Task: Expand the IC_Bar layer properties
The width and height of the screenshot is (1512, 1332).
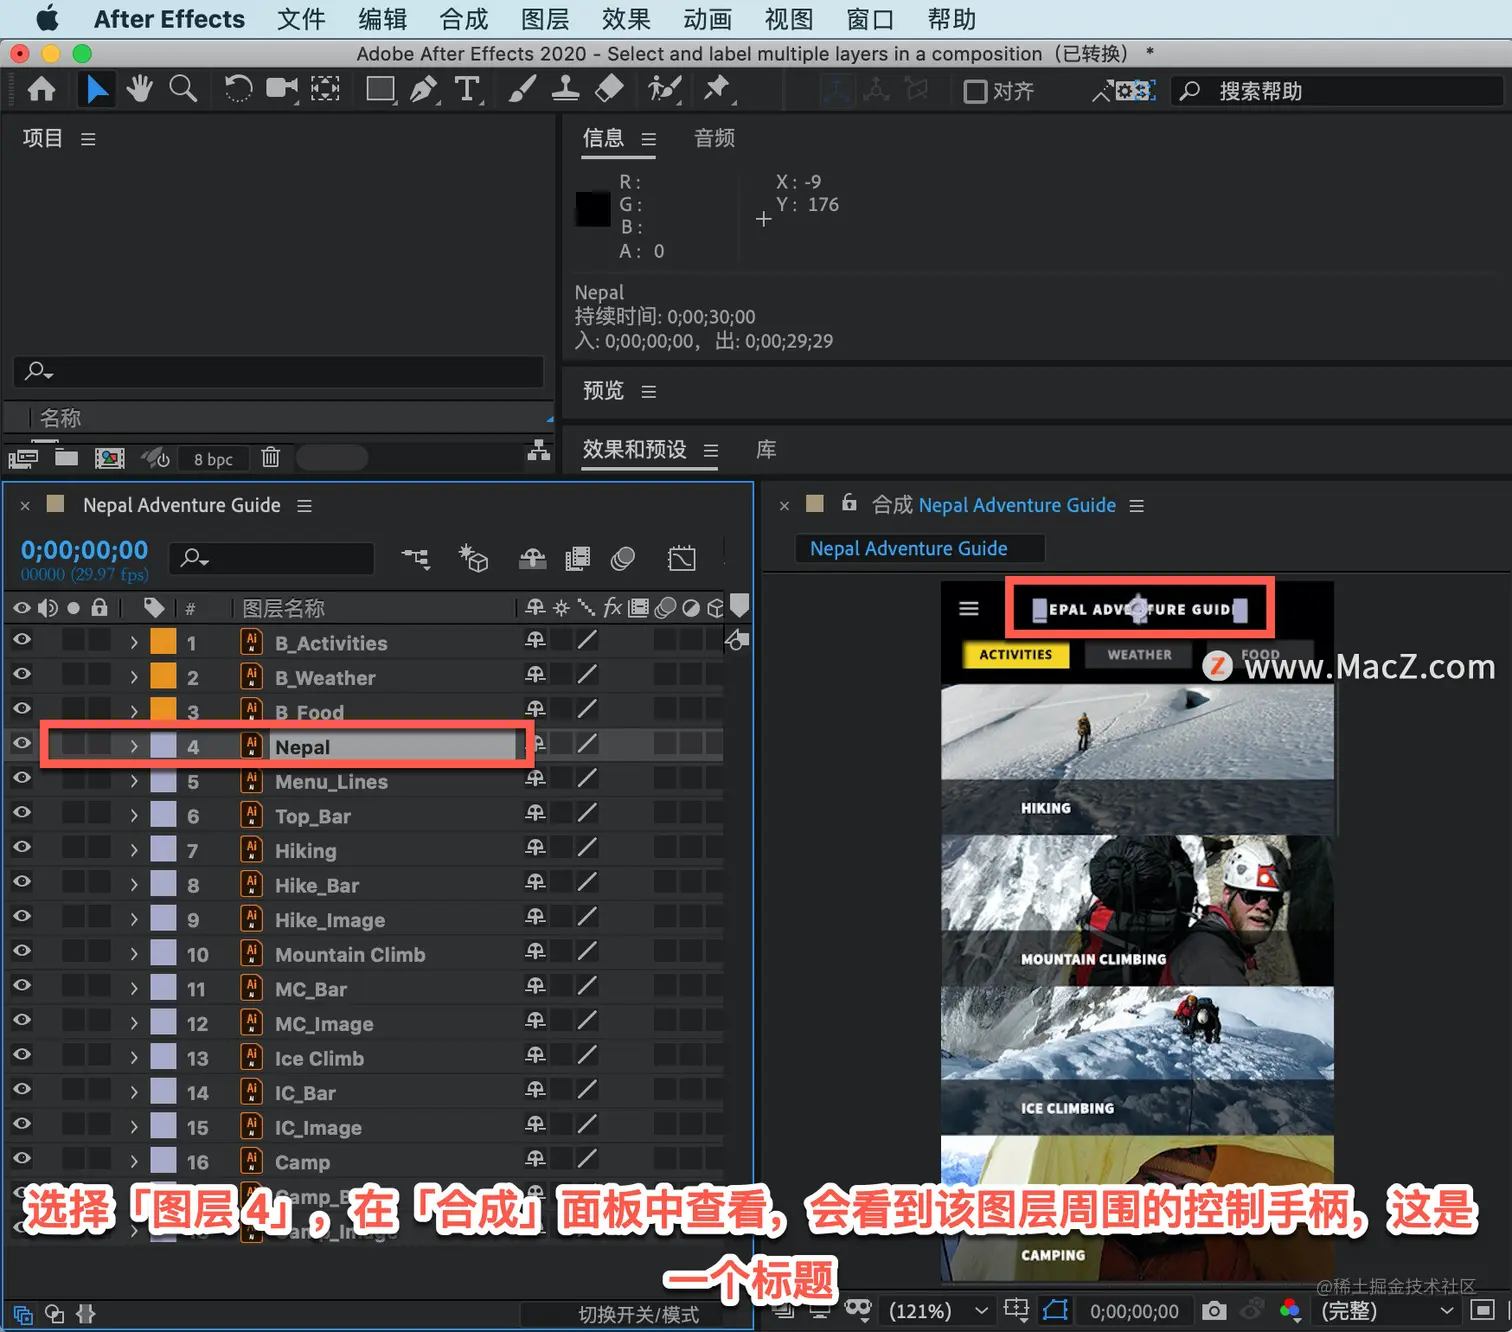Action: click(x=134, y=1093)
